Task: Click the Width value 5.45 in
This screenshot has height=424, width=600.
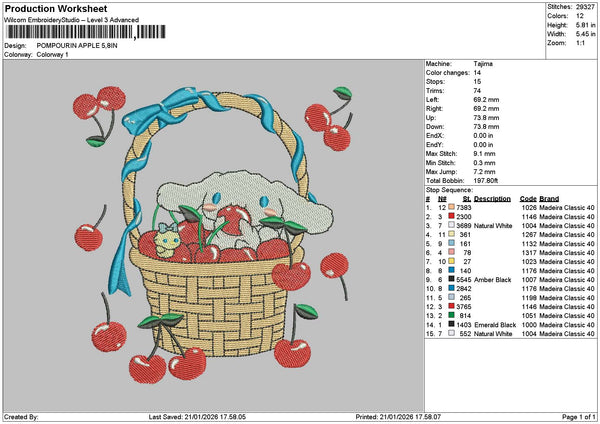Action: pos(585,34)
